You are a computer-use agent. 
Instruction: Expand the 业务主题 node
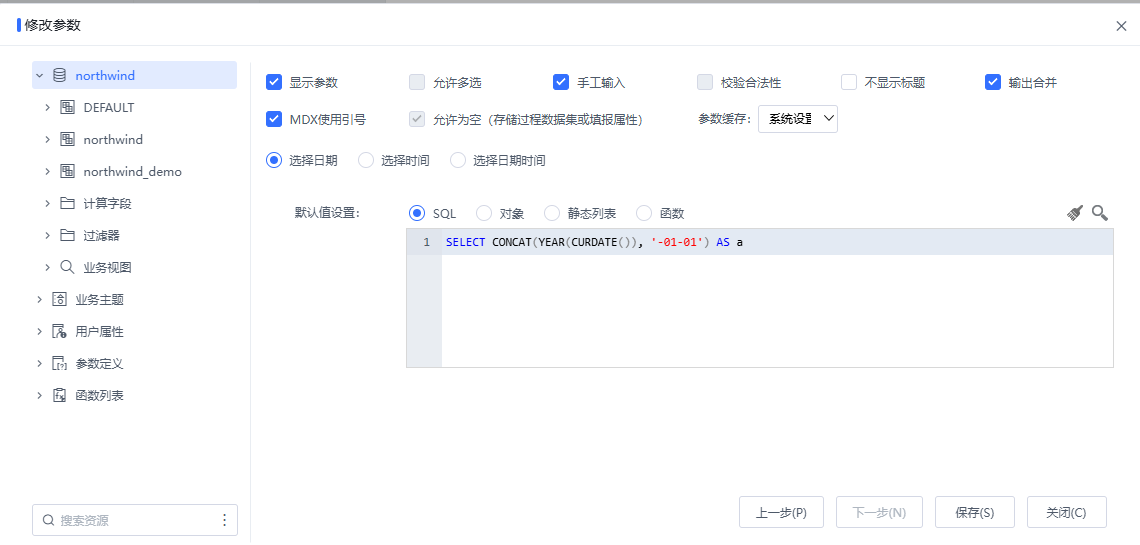[39, 299]
